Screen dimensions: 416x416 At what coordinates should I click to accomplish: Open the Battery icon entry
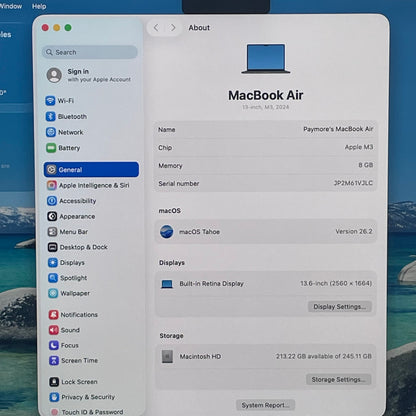tap(51, 148)
